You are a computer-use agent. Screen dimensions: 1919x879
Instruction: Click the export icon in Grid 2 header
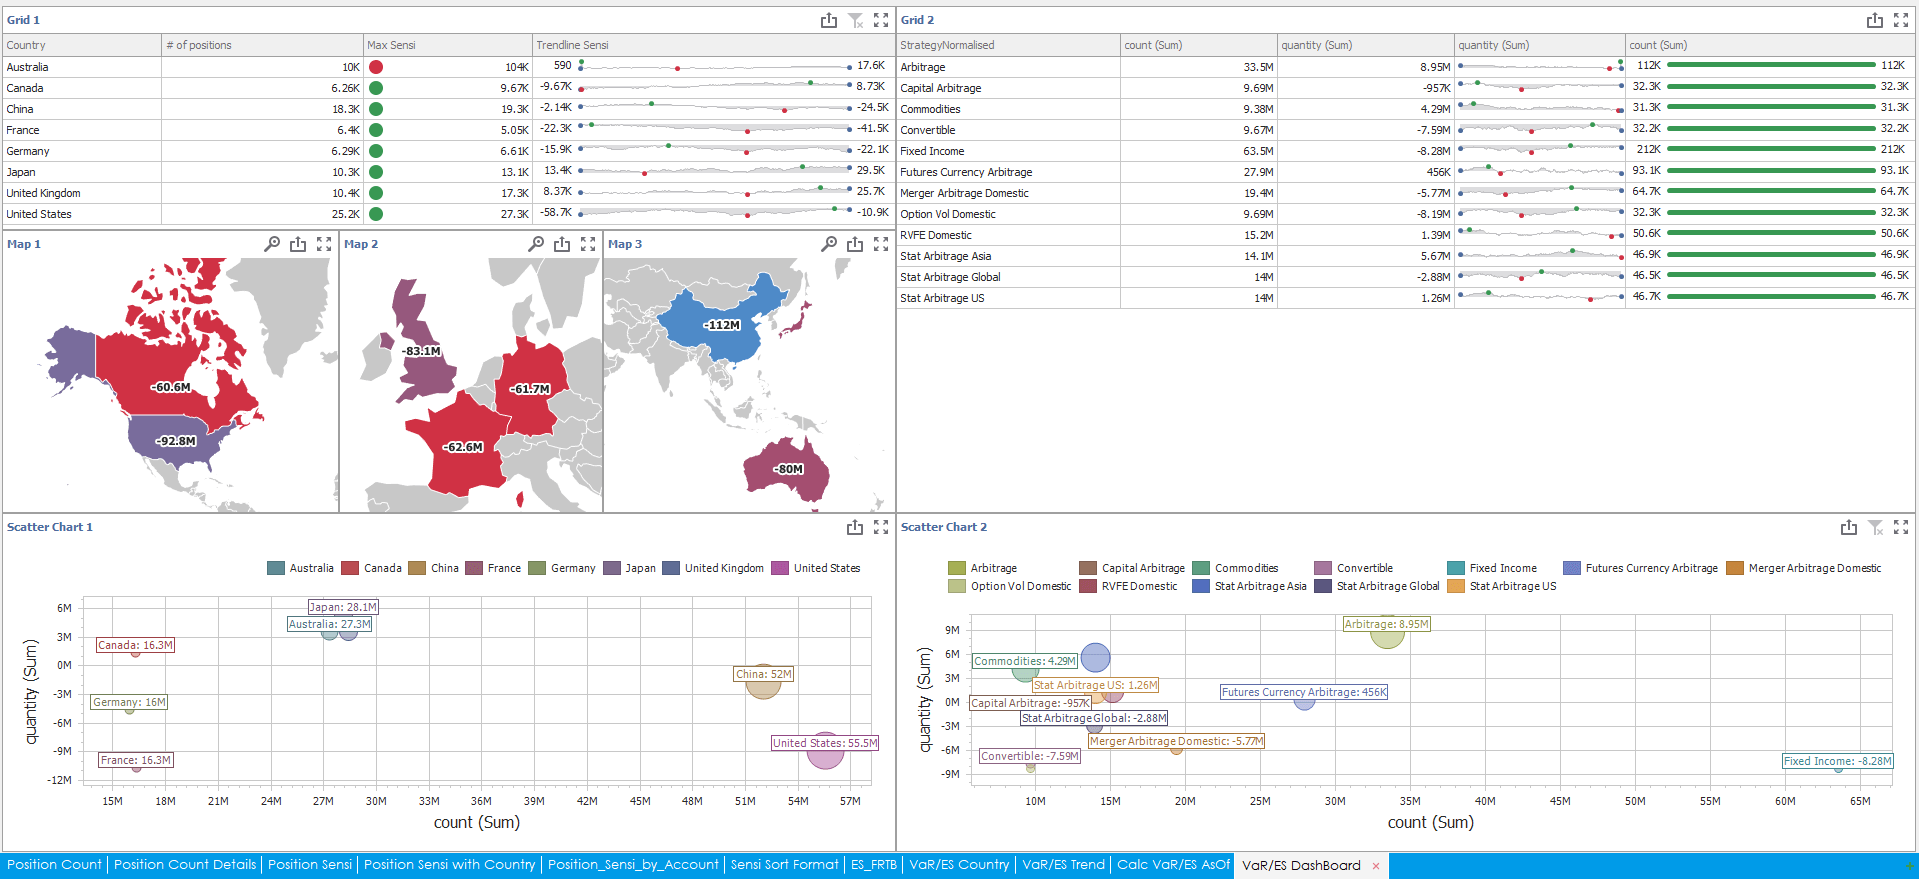coord(1874,20)
